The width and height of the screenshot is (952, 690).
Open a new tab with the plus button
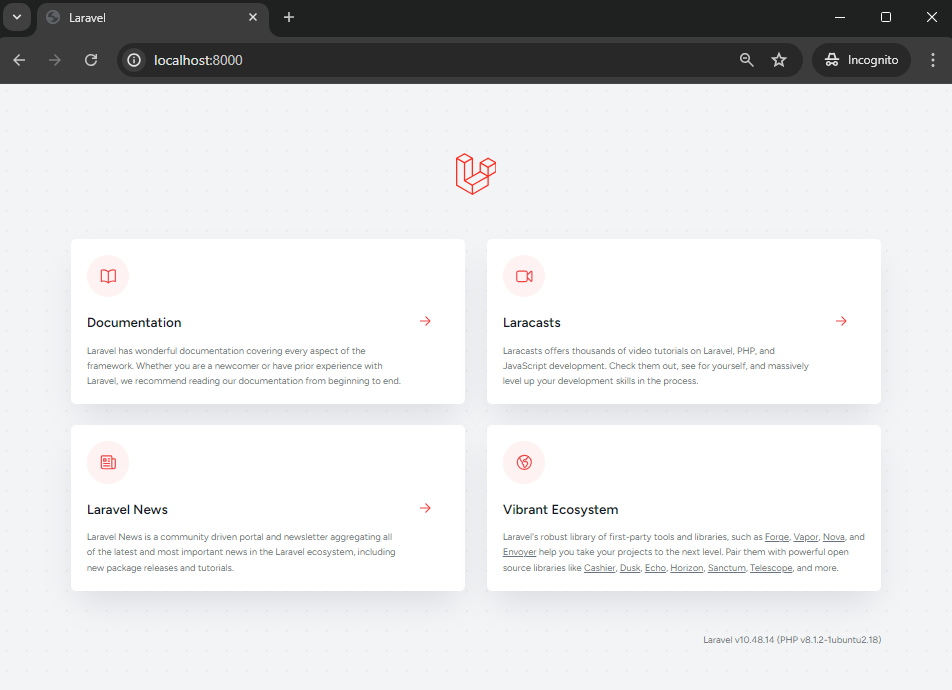tap(289, 18)
